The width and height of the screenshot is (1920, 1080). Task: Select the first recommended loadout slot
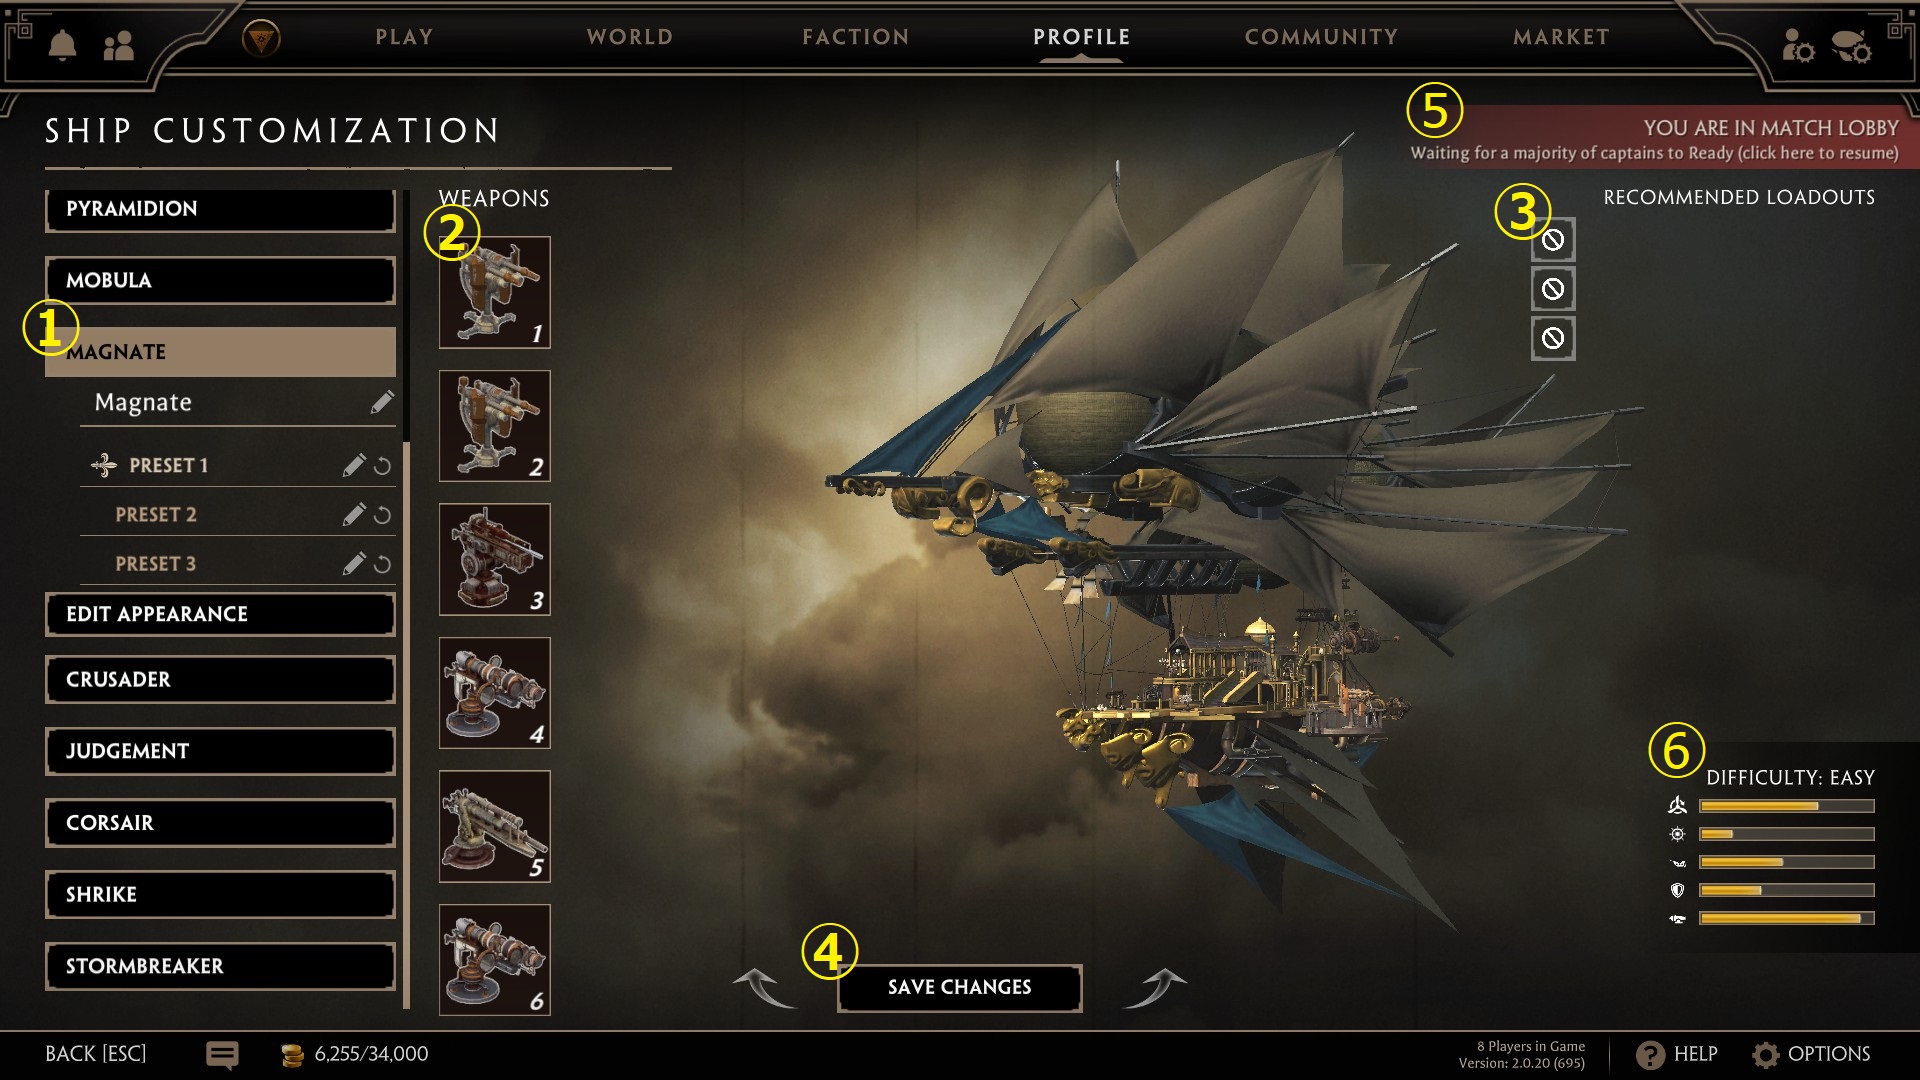click(x=1553, y=240)
